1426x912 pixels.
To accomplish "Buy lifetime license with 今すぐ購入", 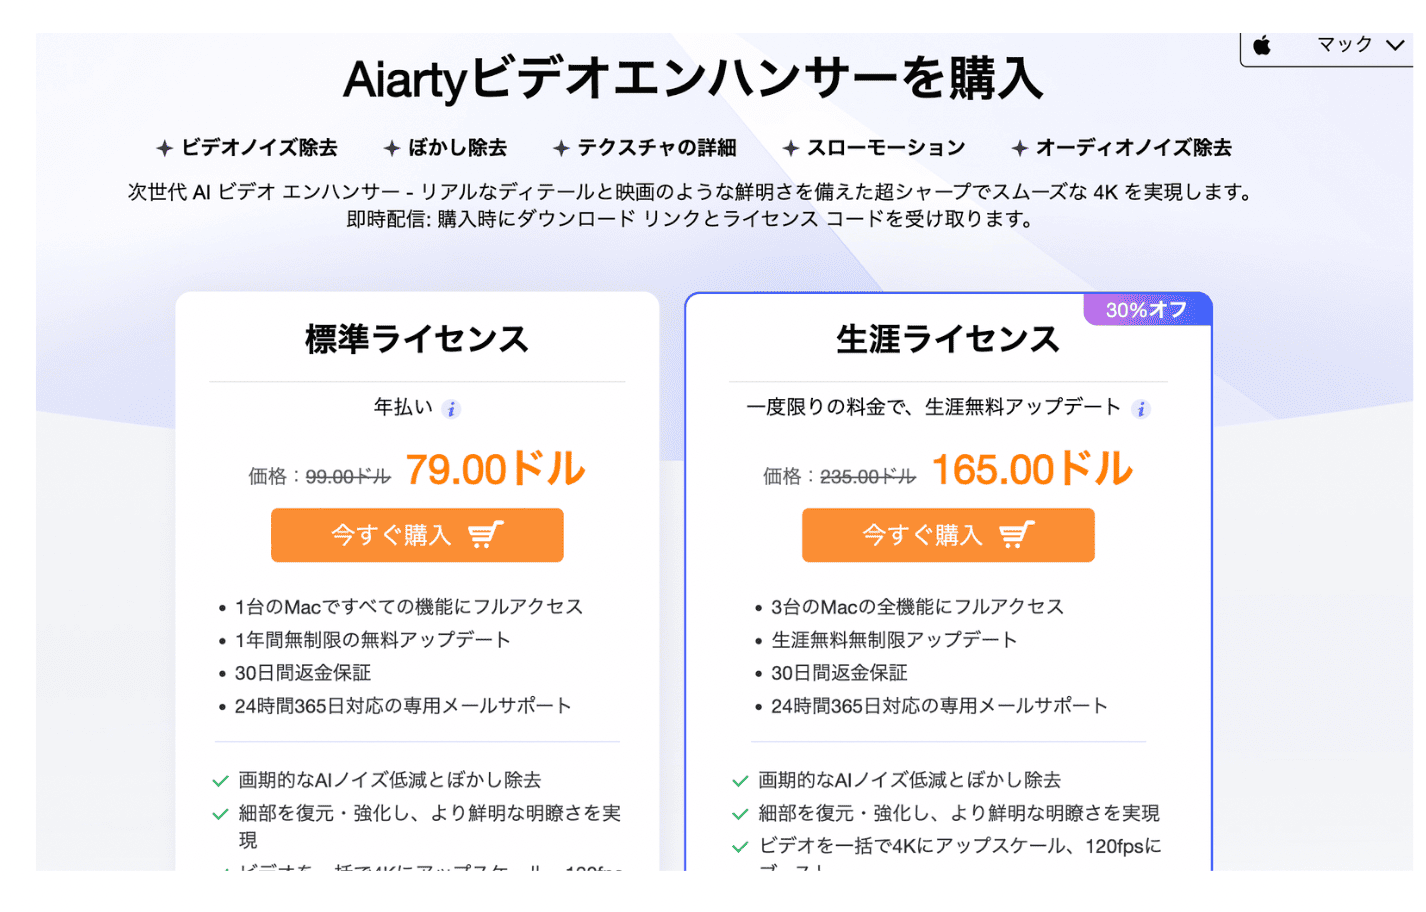I will pos(948,535).
